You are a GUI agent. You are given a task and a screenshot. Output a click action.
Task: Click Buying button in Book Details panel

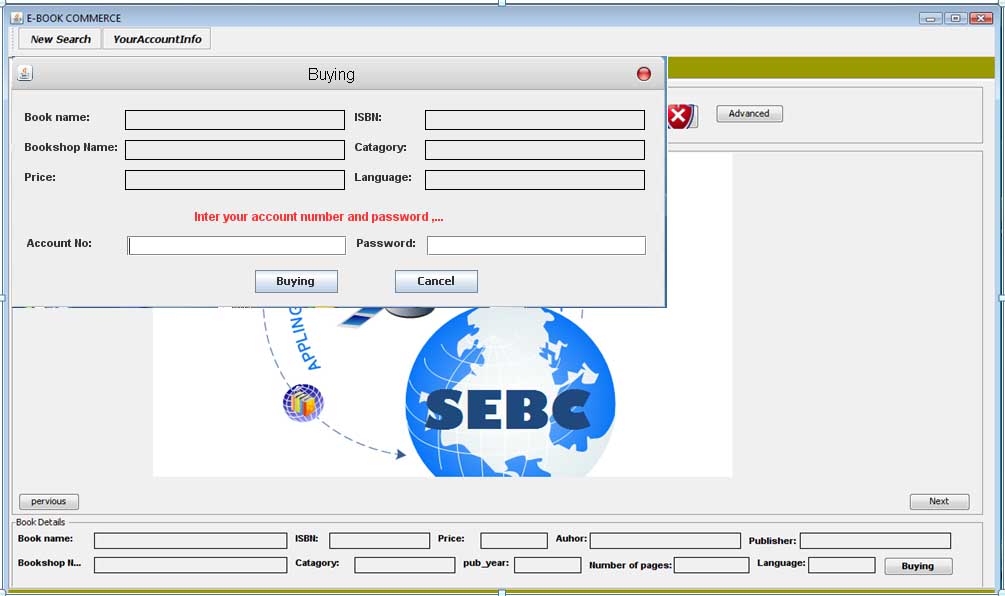click(x=918, y=566)
